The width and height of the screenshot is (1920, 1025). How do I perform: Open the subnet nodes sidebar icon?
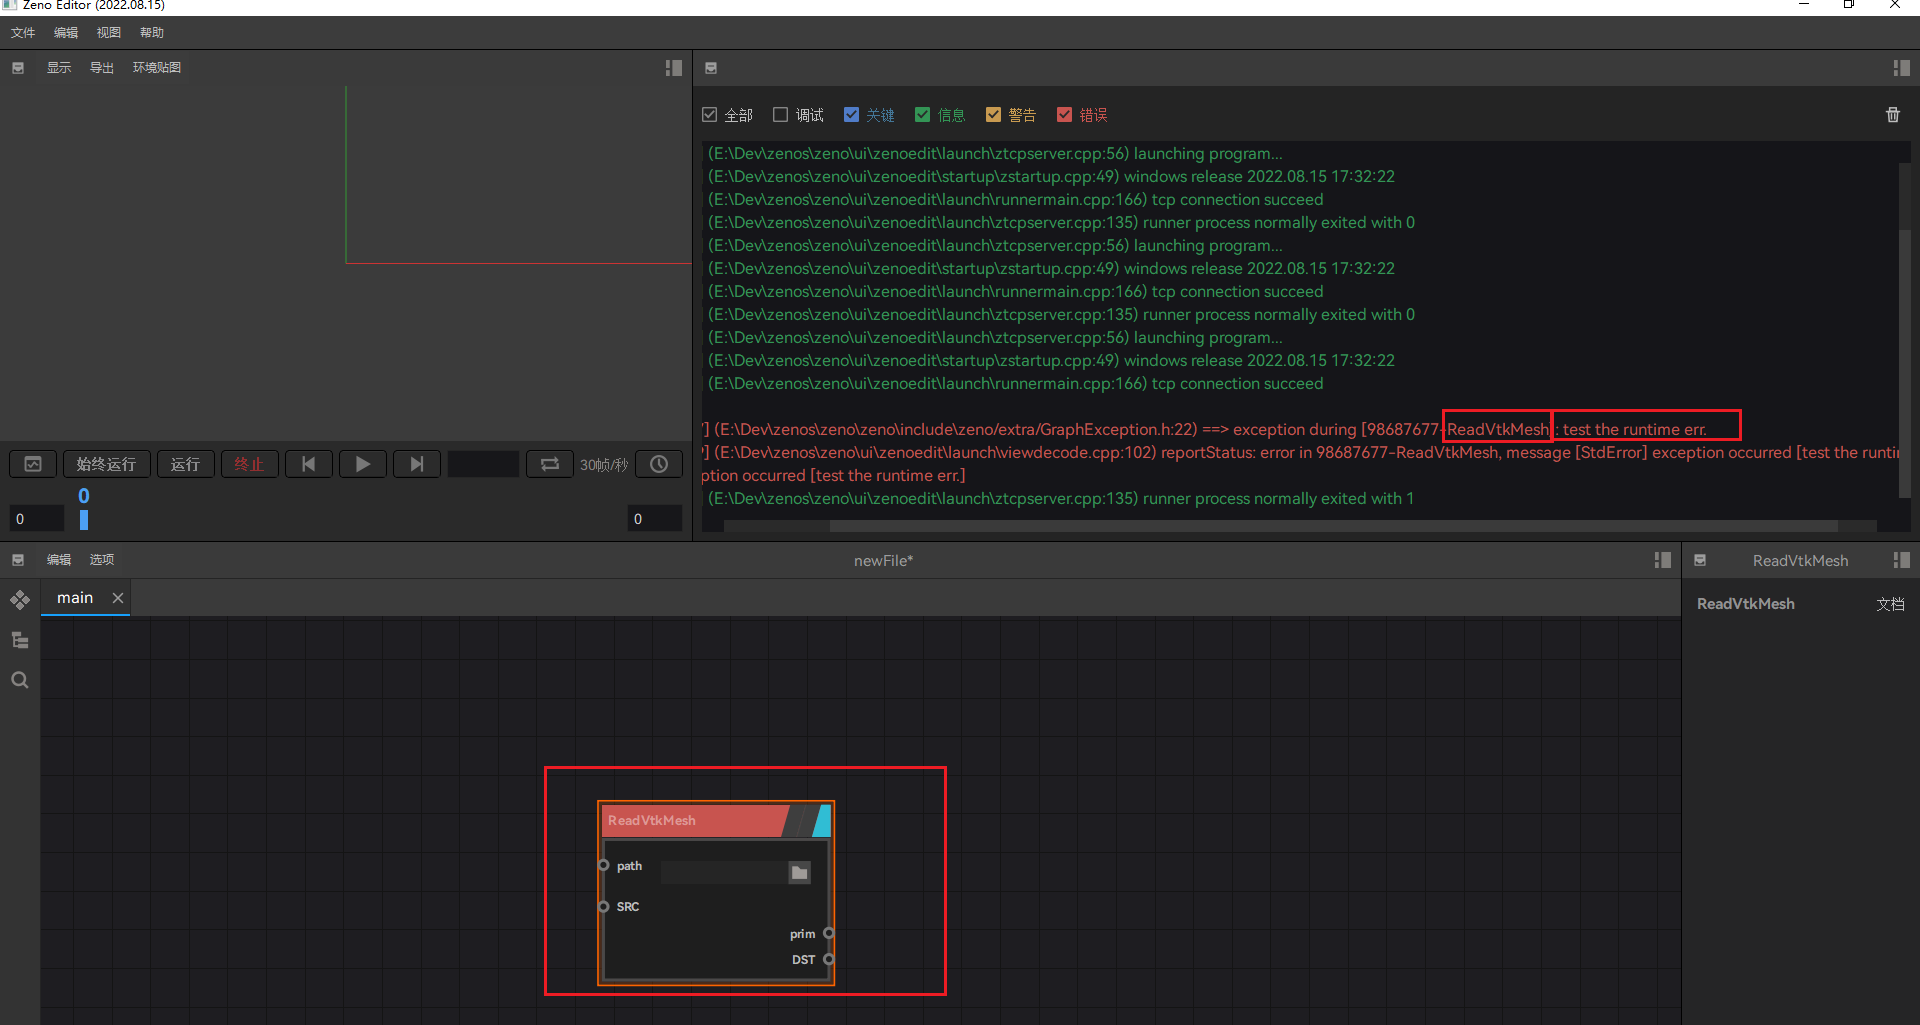(x=20, y=600)
